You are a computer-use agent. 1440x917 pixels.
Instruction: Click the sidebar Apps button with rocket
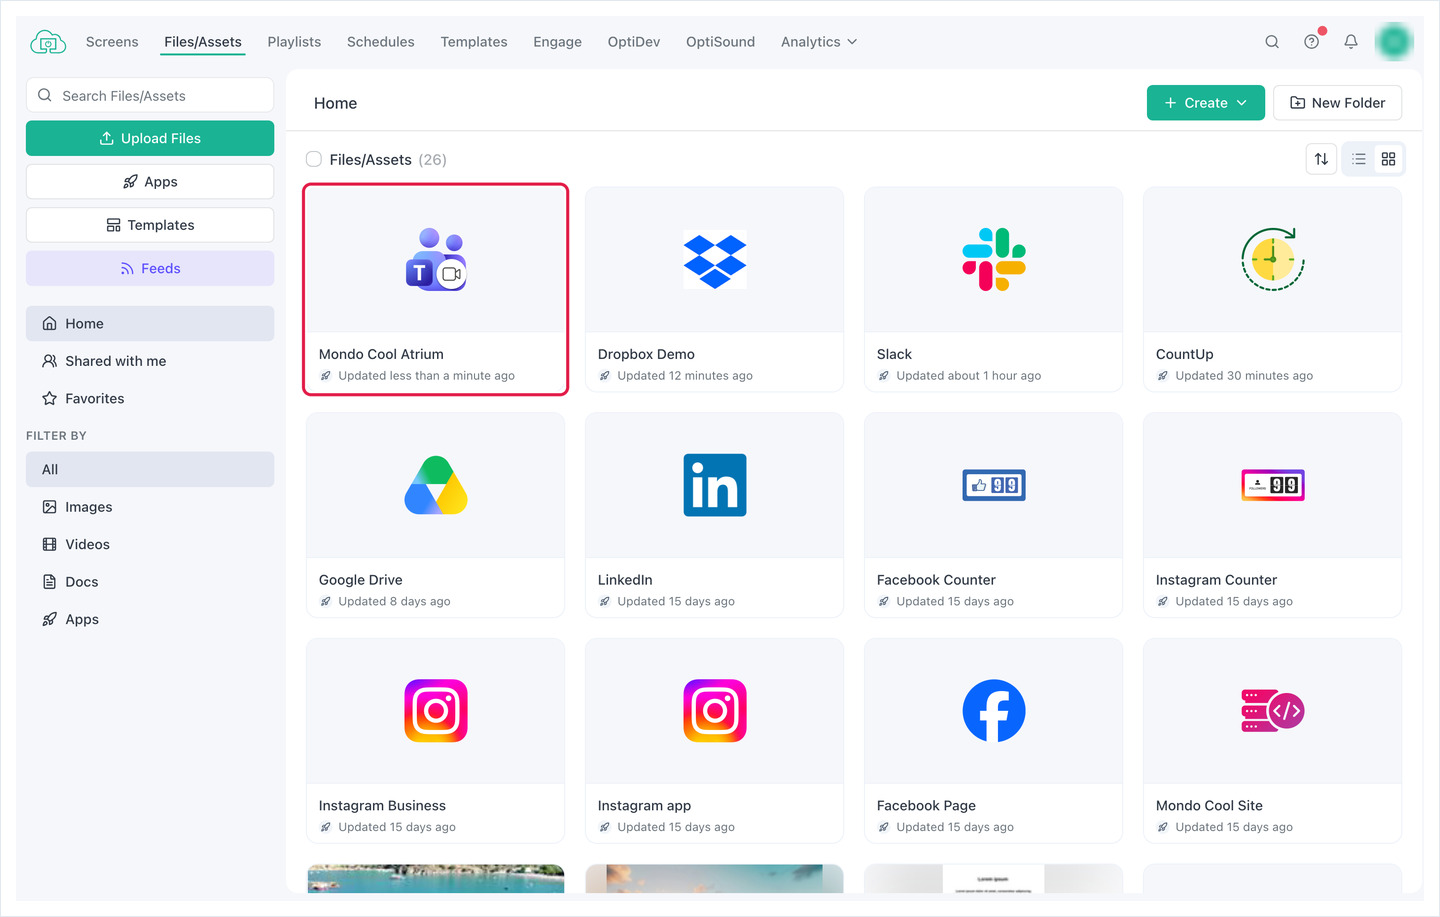click(150, 182)
